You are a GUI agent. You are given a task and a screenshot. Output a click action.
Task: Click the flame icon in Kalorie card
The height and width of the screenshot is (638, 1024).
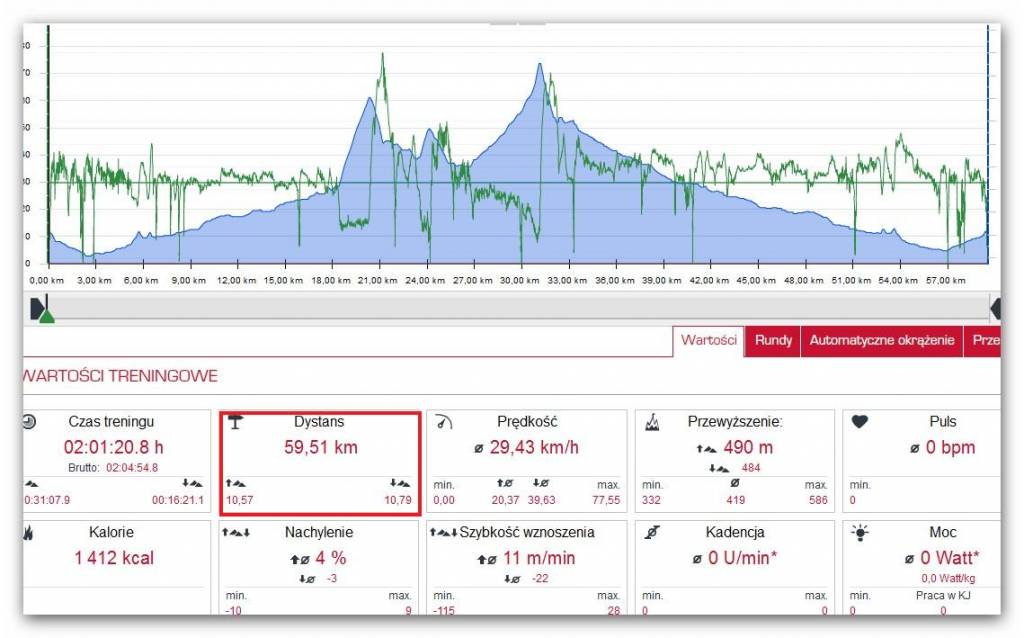click(x=28, y=533)
